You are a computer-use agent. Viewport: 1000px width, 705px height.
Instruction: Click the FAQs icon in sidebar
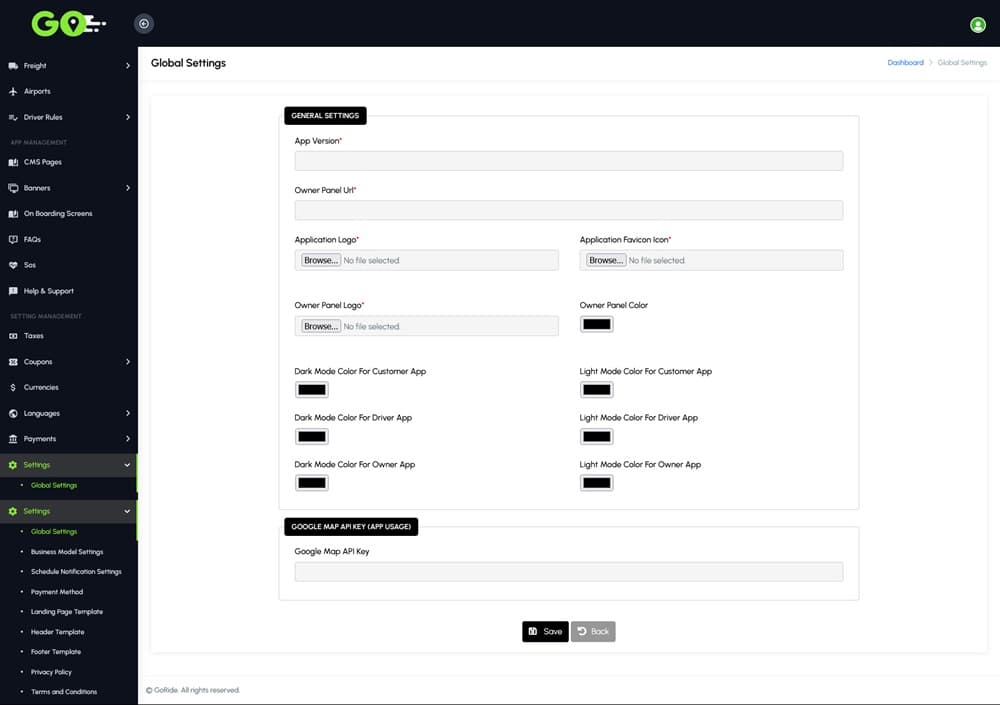pyautogui.click(x=13, y=240)
